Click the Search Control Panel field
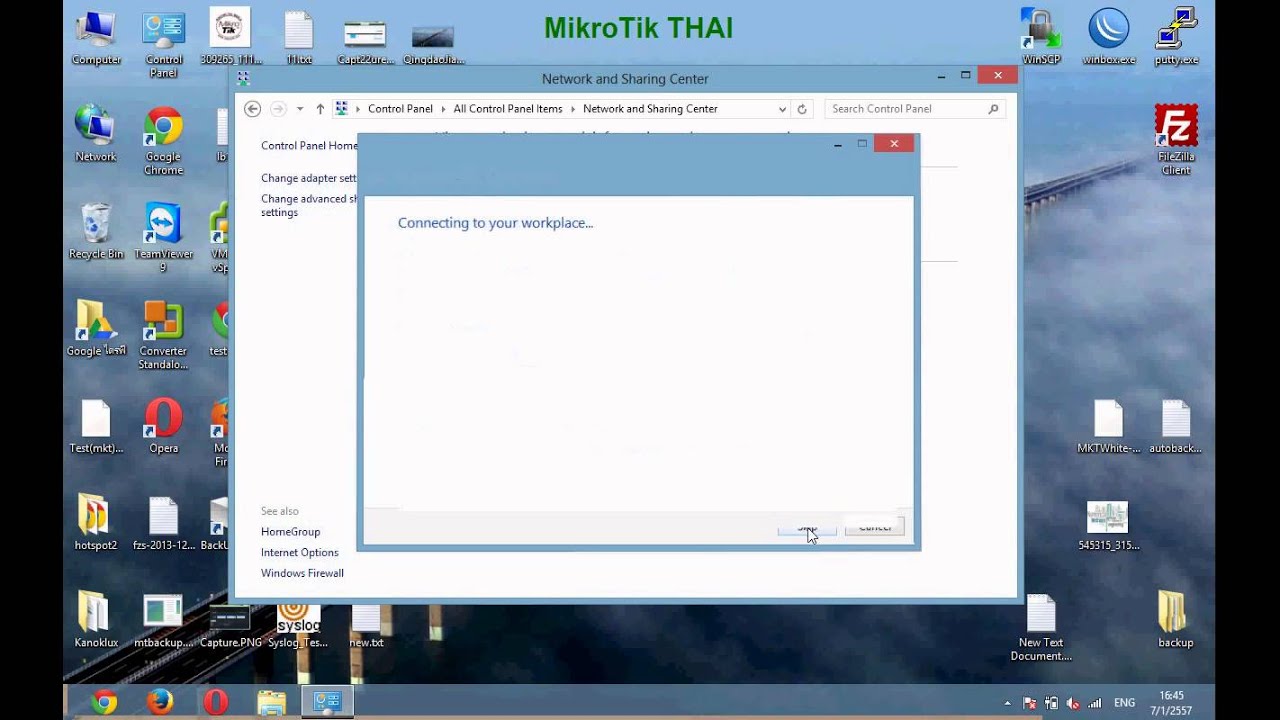Image resolution: width=1280 pixels, height=720 pixels. (914, 109)
